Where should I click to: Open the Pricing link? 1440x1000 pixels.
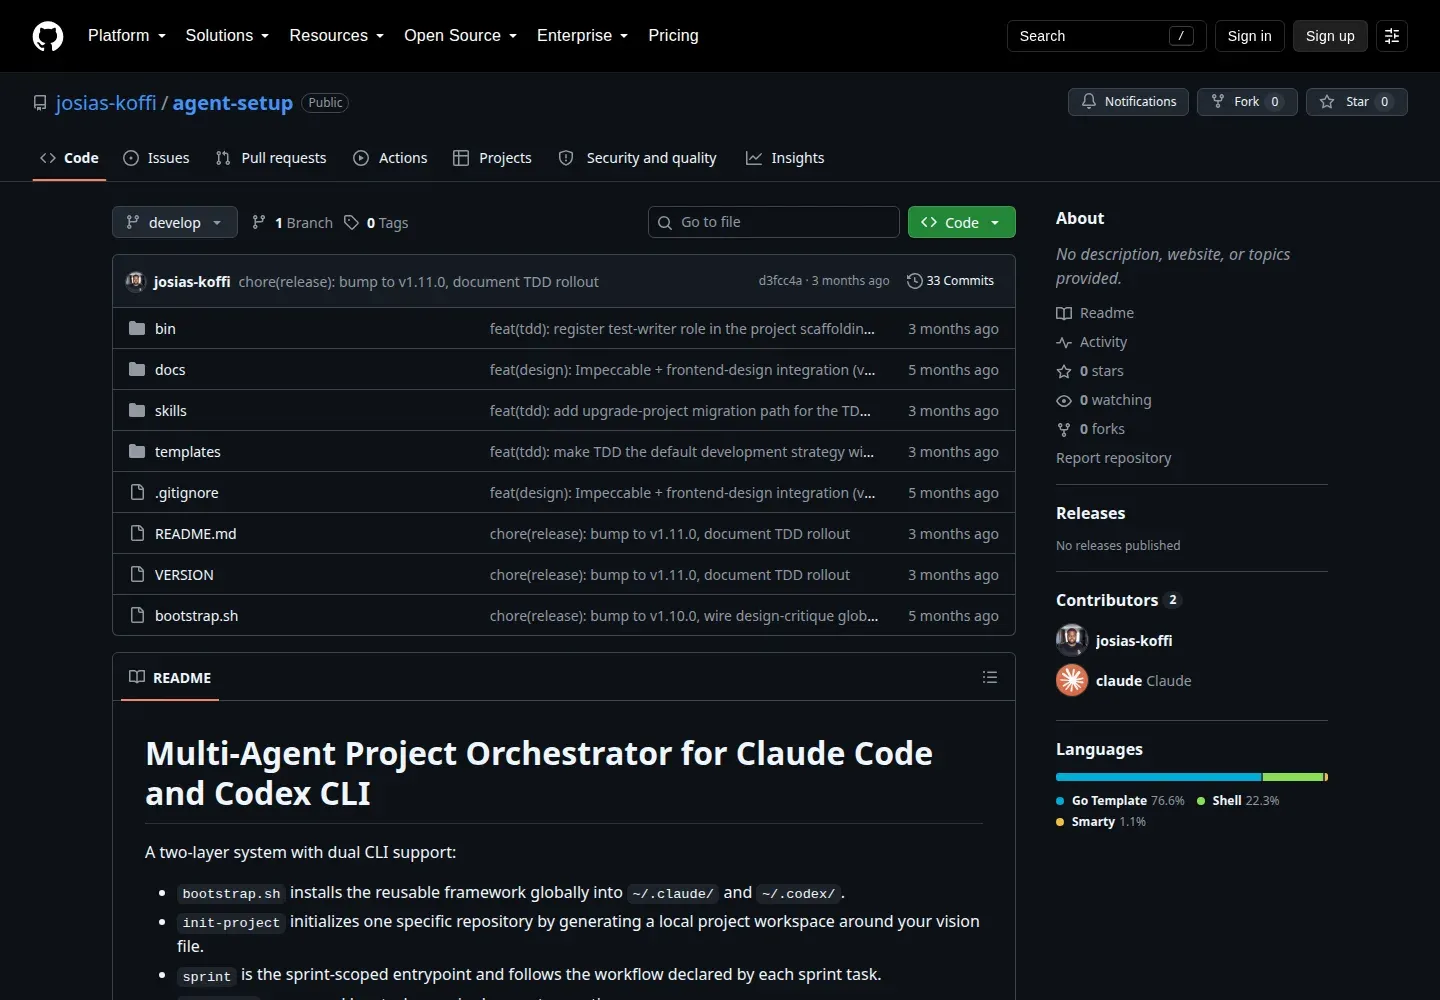point(673,36)
